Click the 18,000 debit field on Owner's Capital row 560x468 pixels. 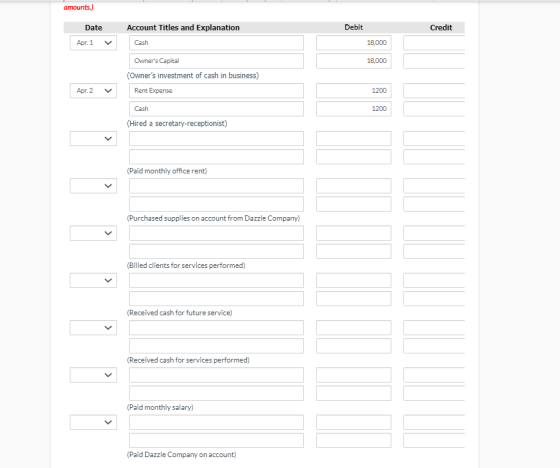coord(354,61)
